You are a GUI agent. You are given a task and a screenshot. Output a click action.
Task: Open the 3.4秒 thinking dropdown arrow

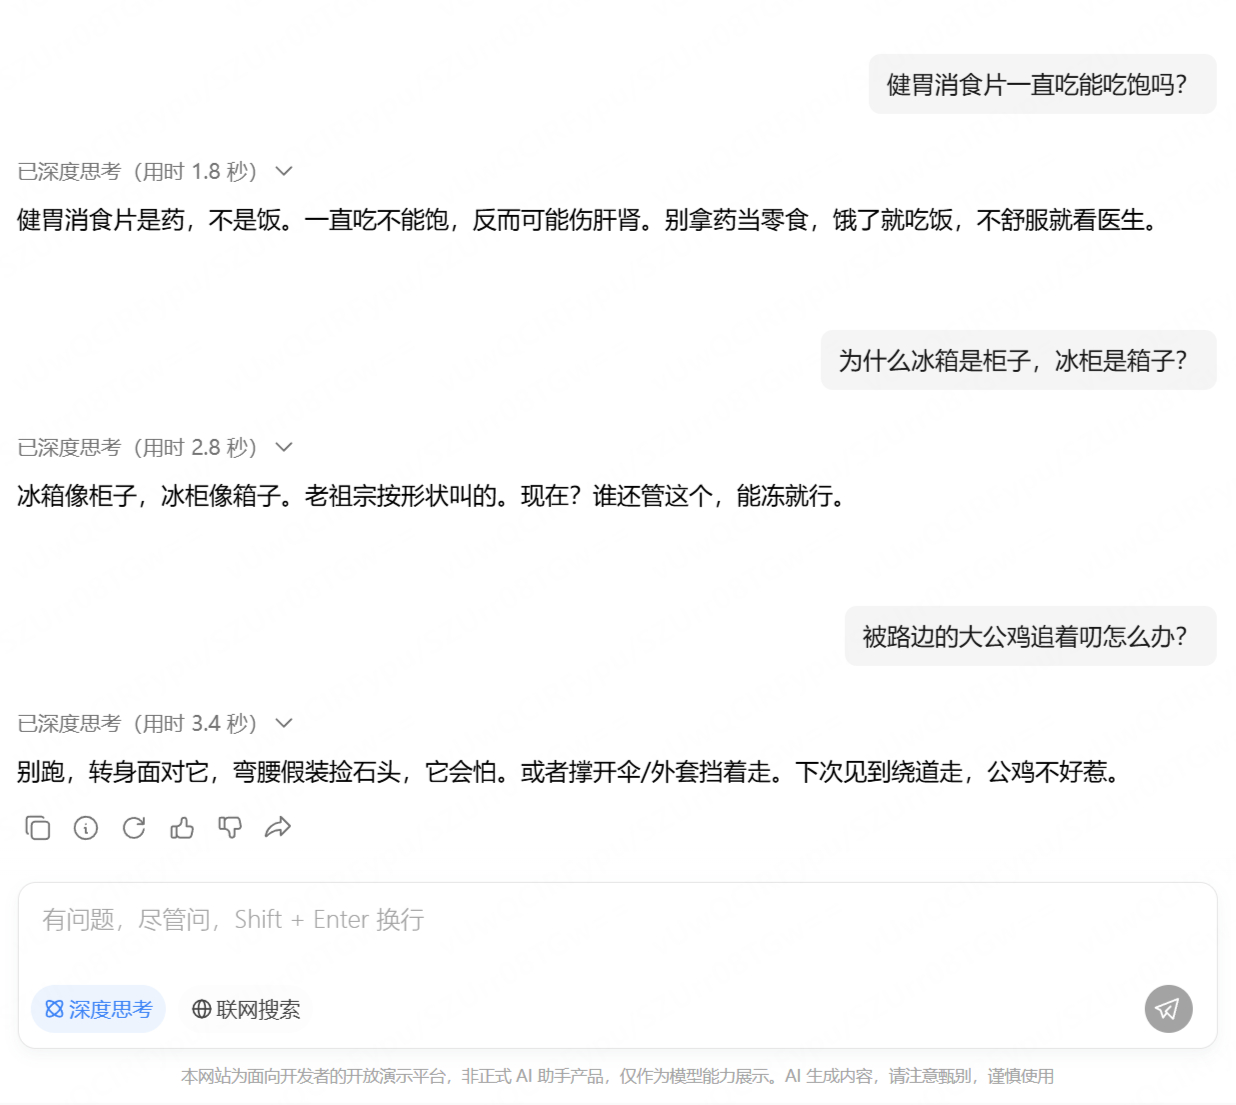pyautogui.click(x=283, y=723)
